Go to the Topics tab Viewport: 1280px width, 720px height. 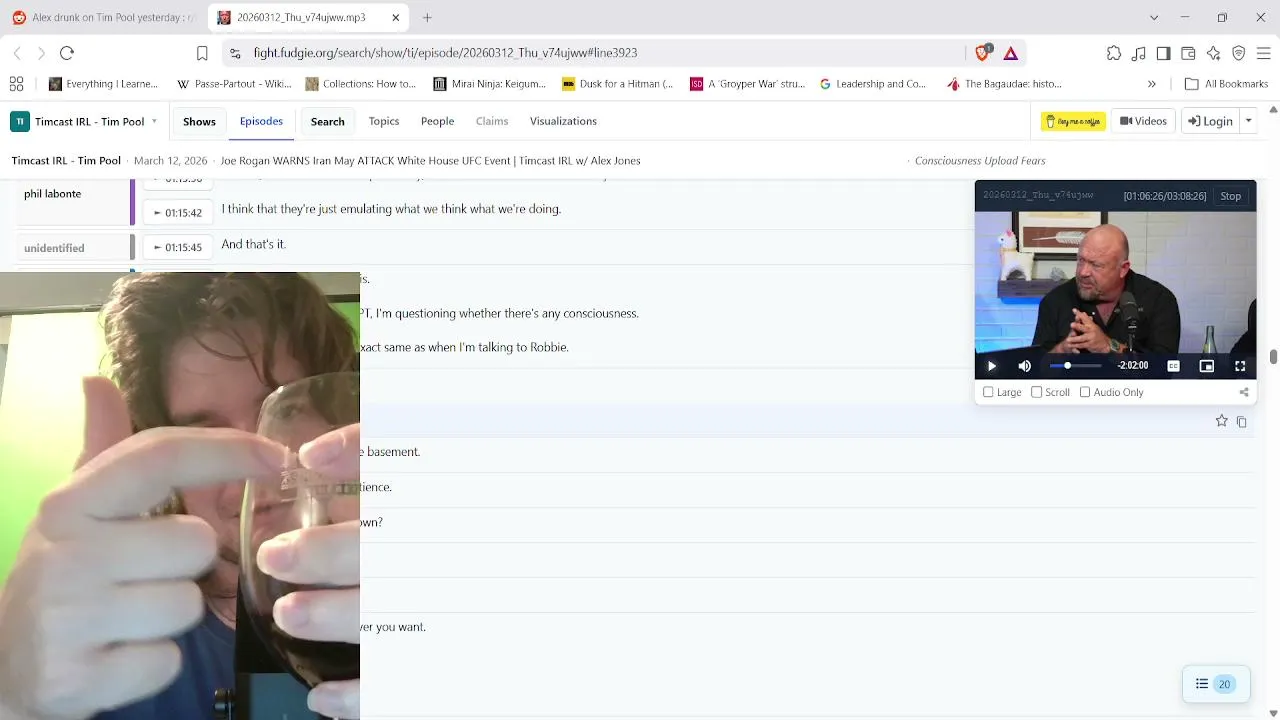pyautogui.click(x=384, y=121)
